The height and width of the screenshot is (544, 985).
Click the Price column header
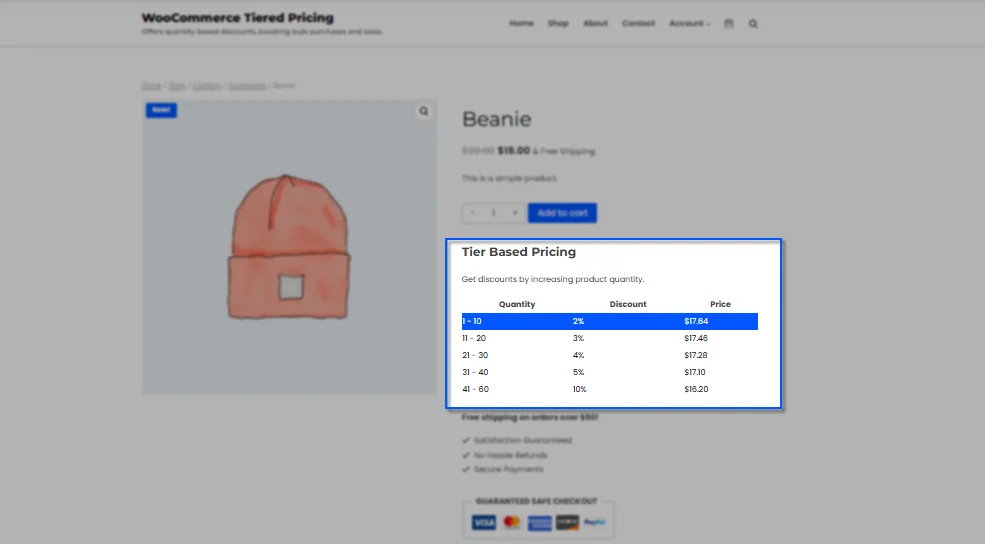721,304
